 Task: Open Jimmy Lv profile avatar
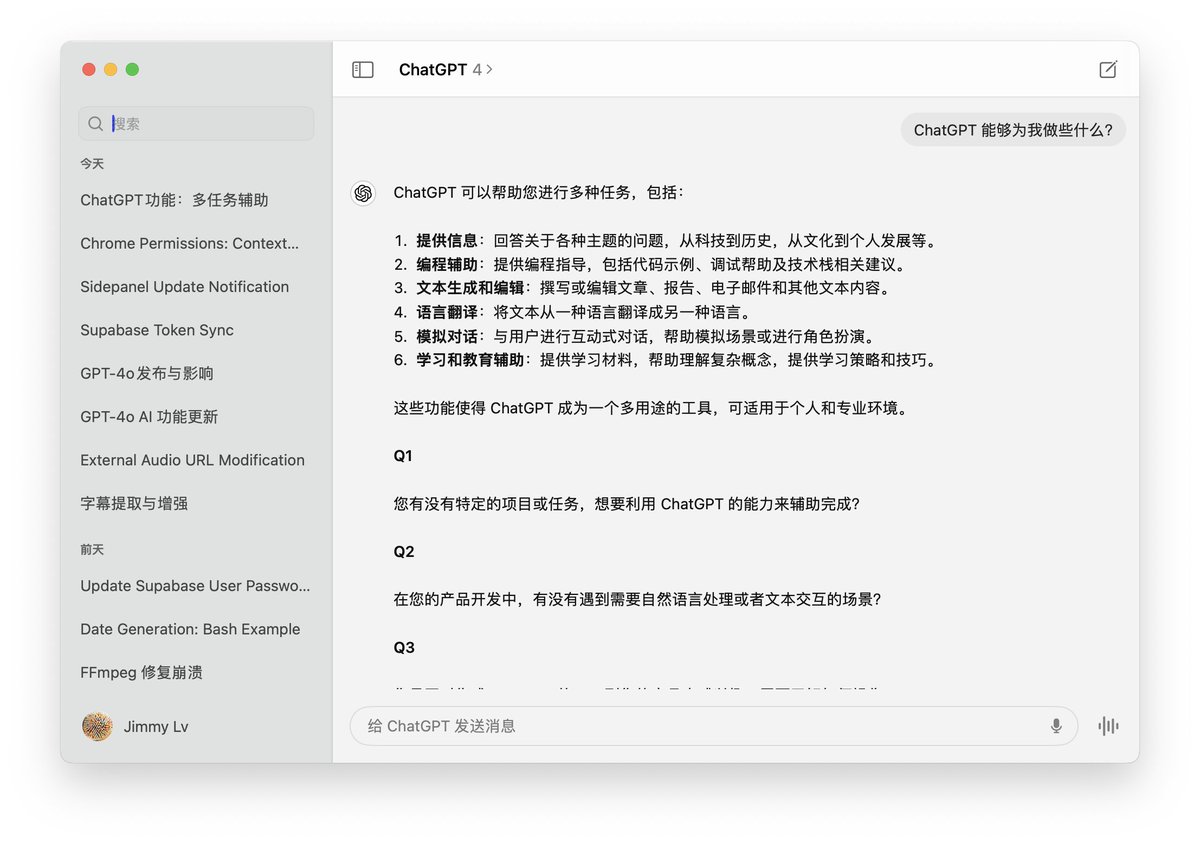[97, 727]
